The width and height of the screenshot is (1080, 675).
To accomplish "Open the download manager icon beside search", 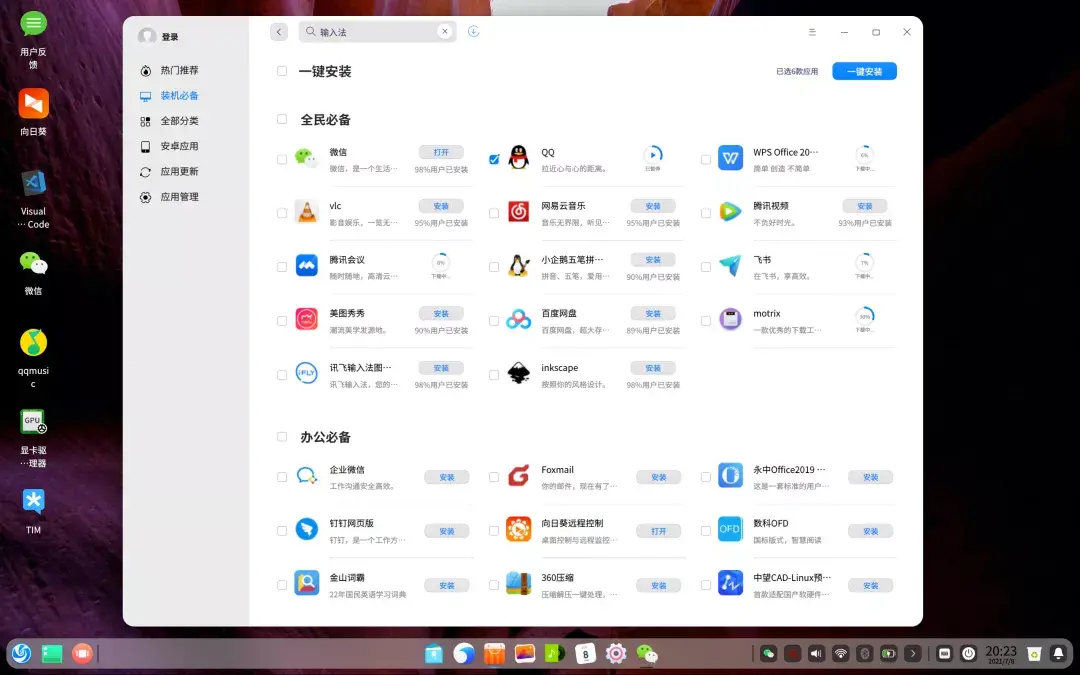I will coord(473,32).
